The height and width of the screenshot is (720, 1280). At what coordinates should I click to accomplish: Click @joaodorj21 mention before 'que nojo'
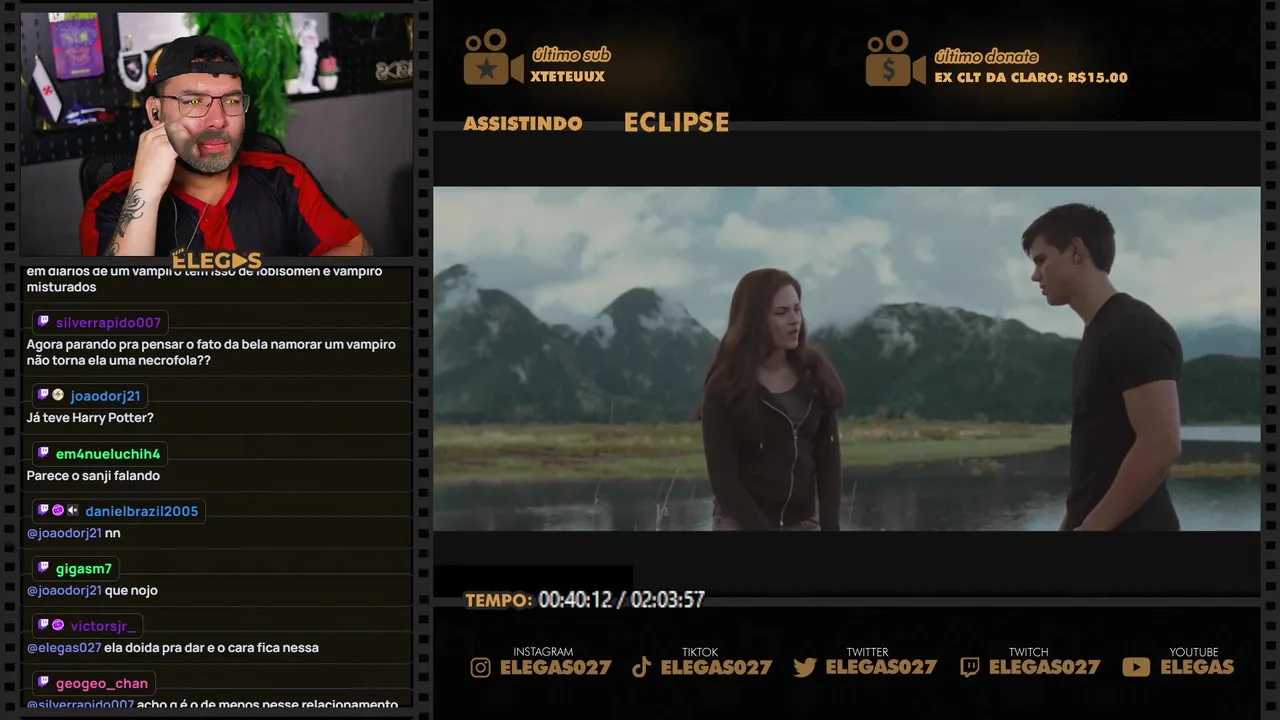click(64, 591)
